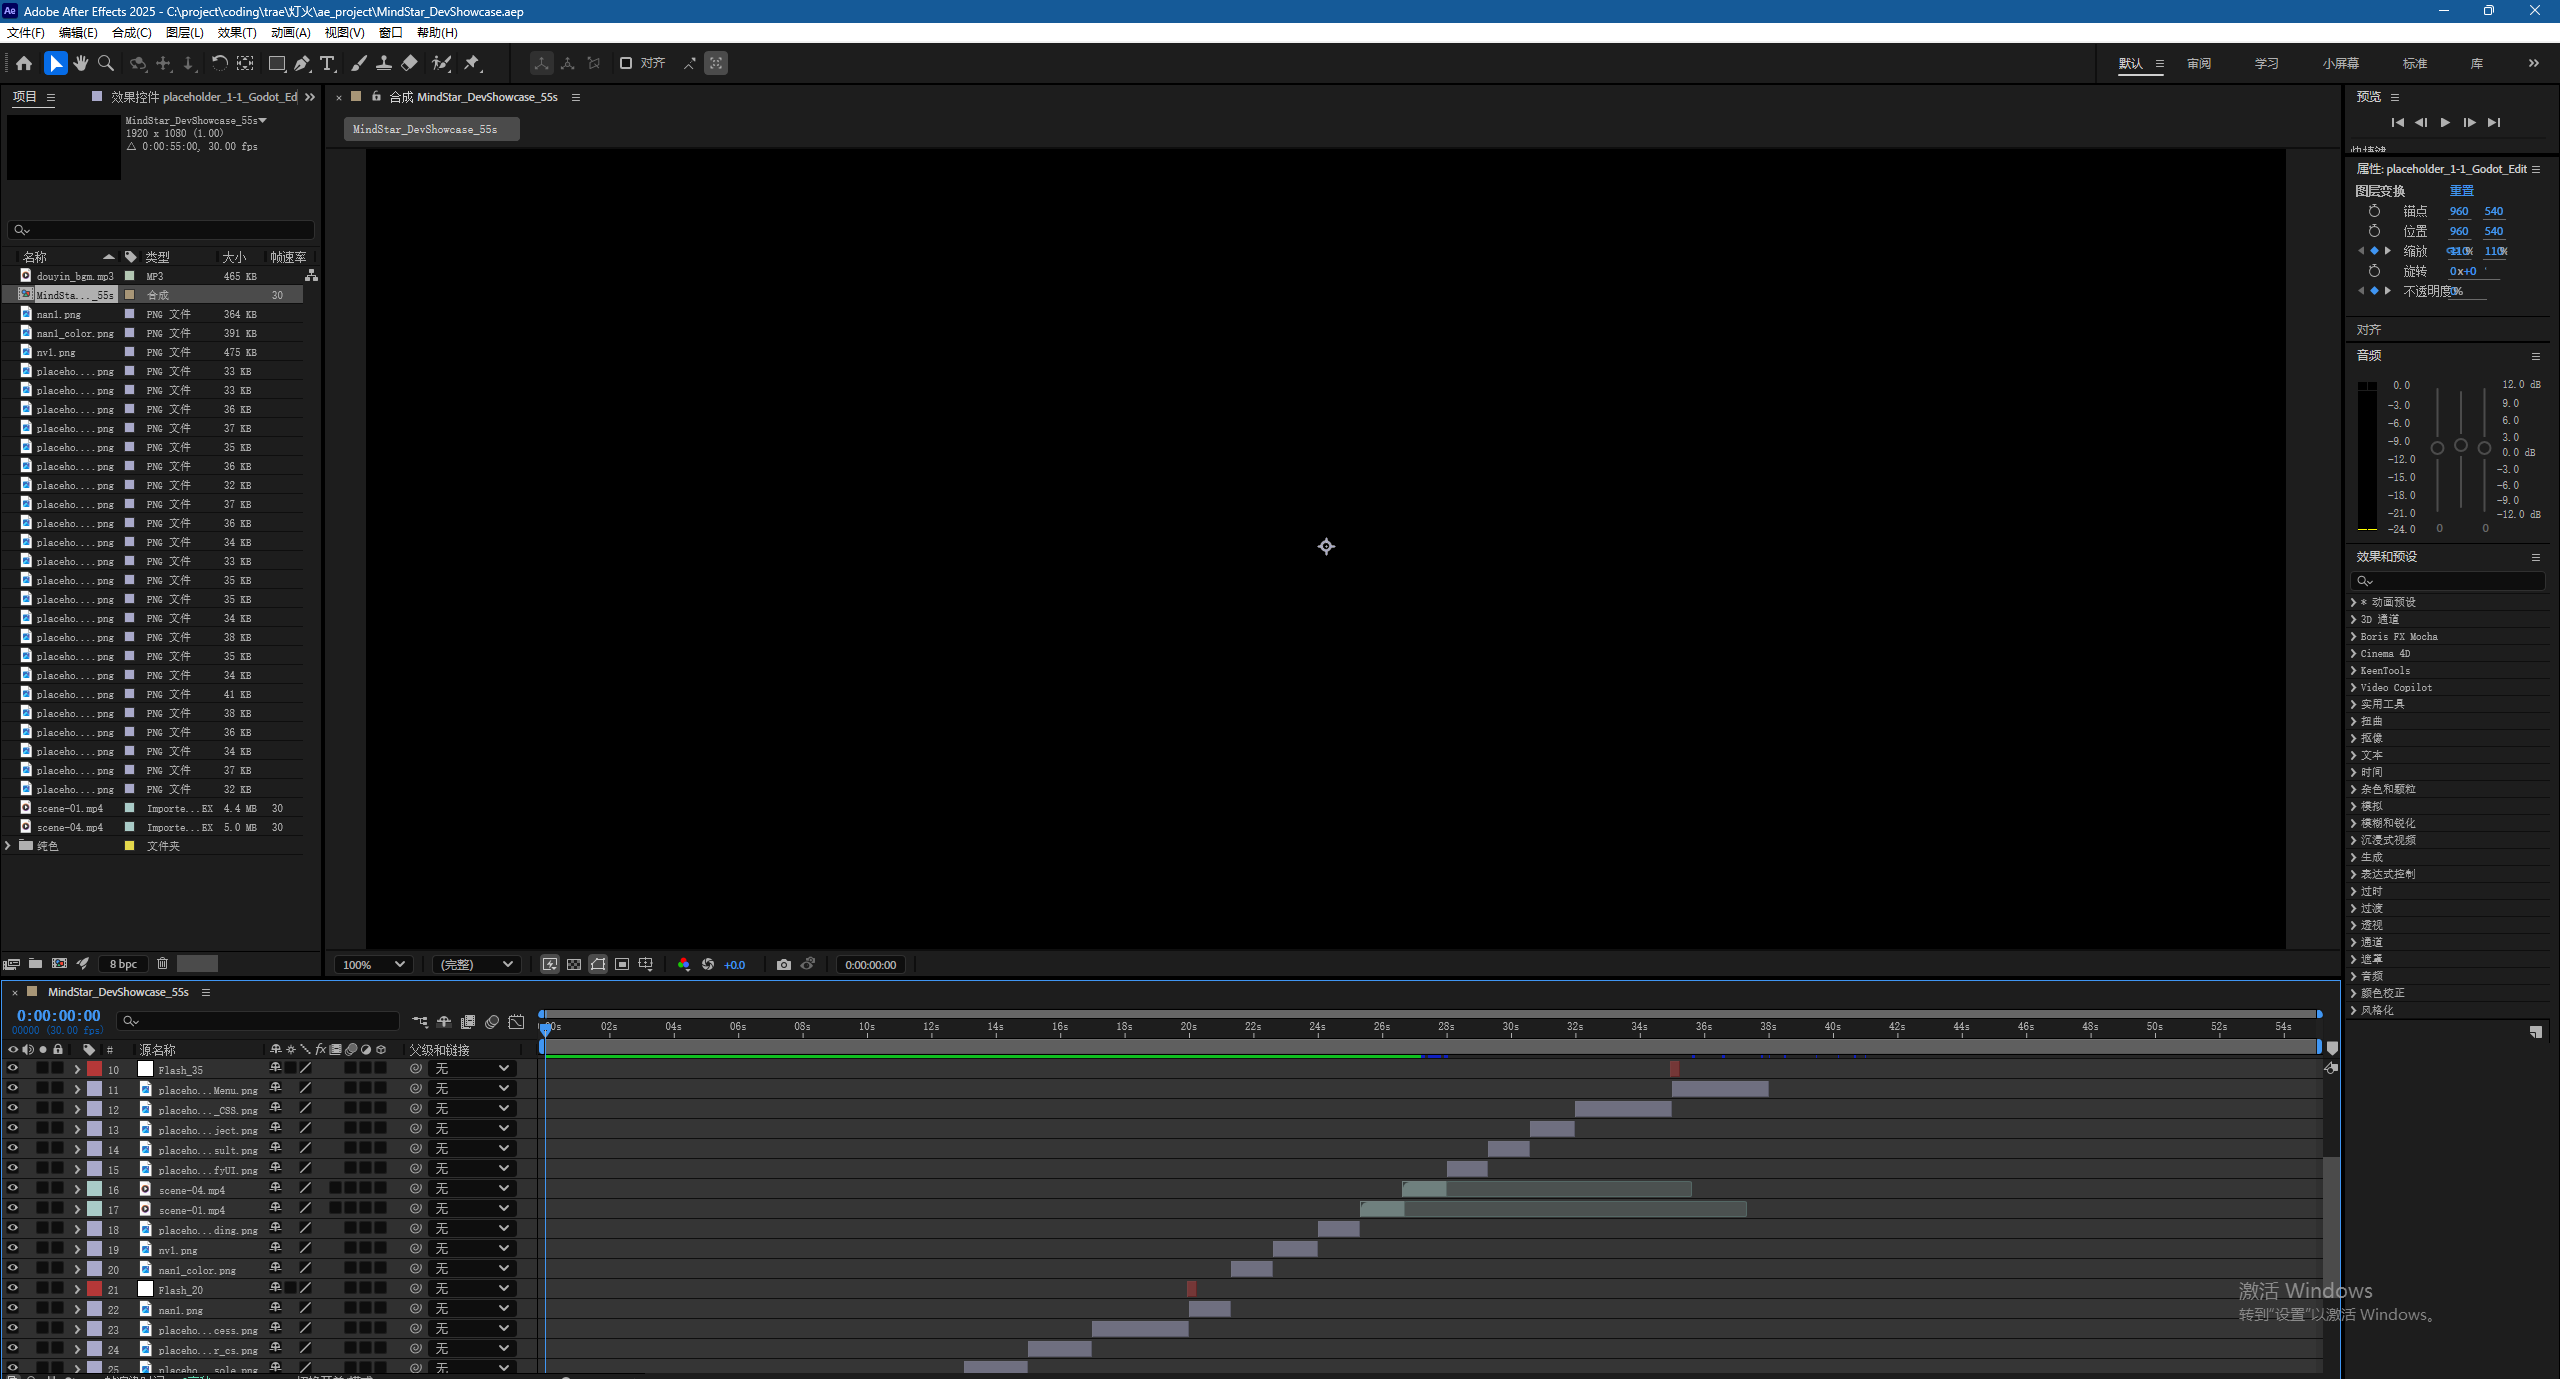Screen dimensions: 2560x1379
Task: Click the delete trash icon in Project panel
Action: pyautogui.click(x=162, y=964)
